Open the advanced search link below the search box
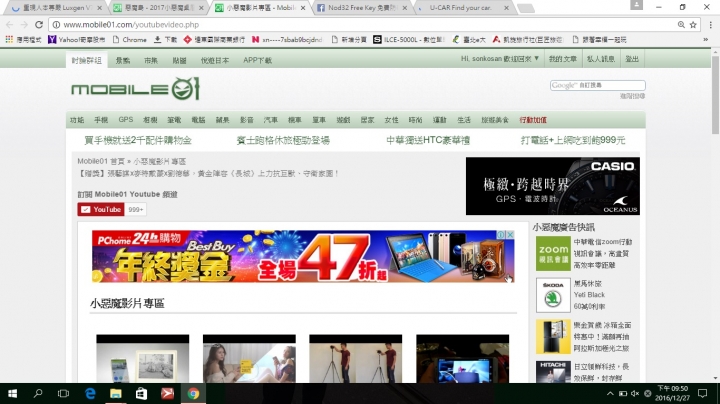This screenshot has height=404, width=720. 632,96
